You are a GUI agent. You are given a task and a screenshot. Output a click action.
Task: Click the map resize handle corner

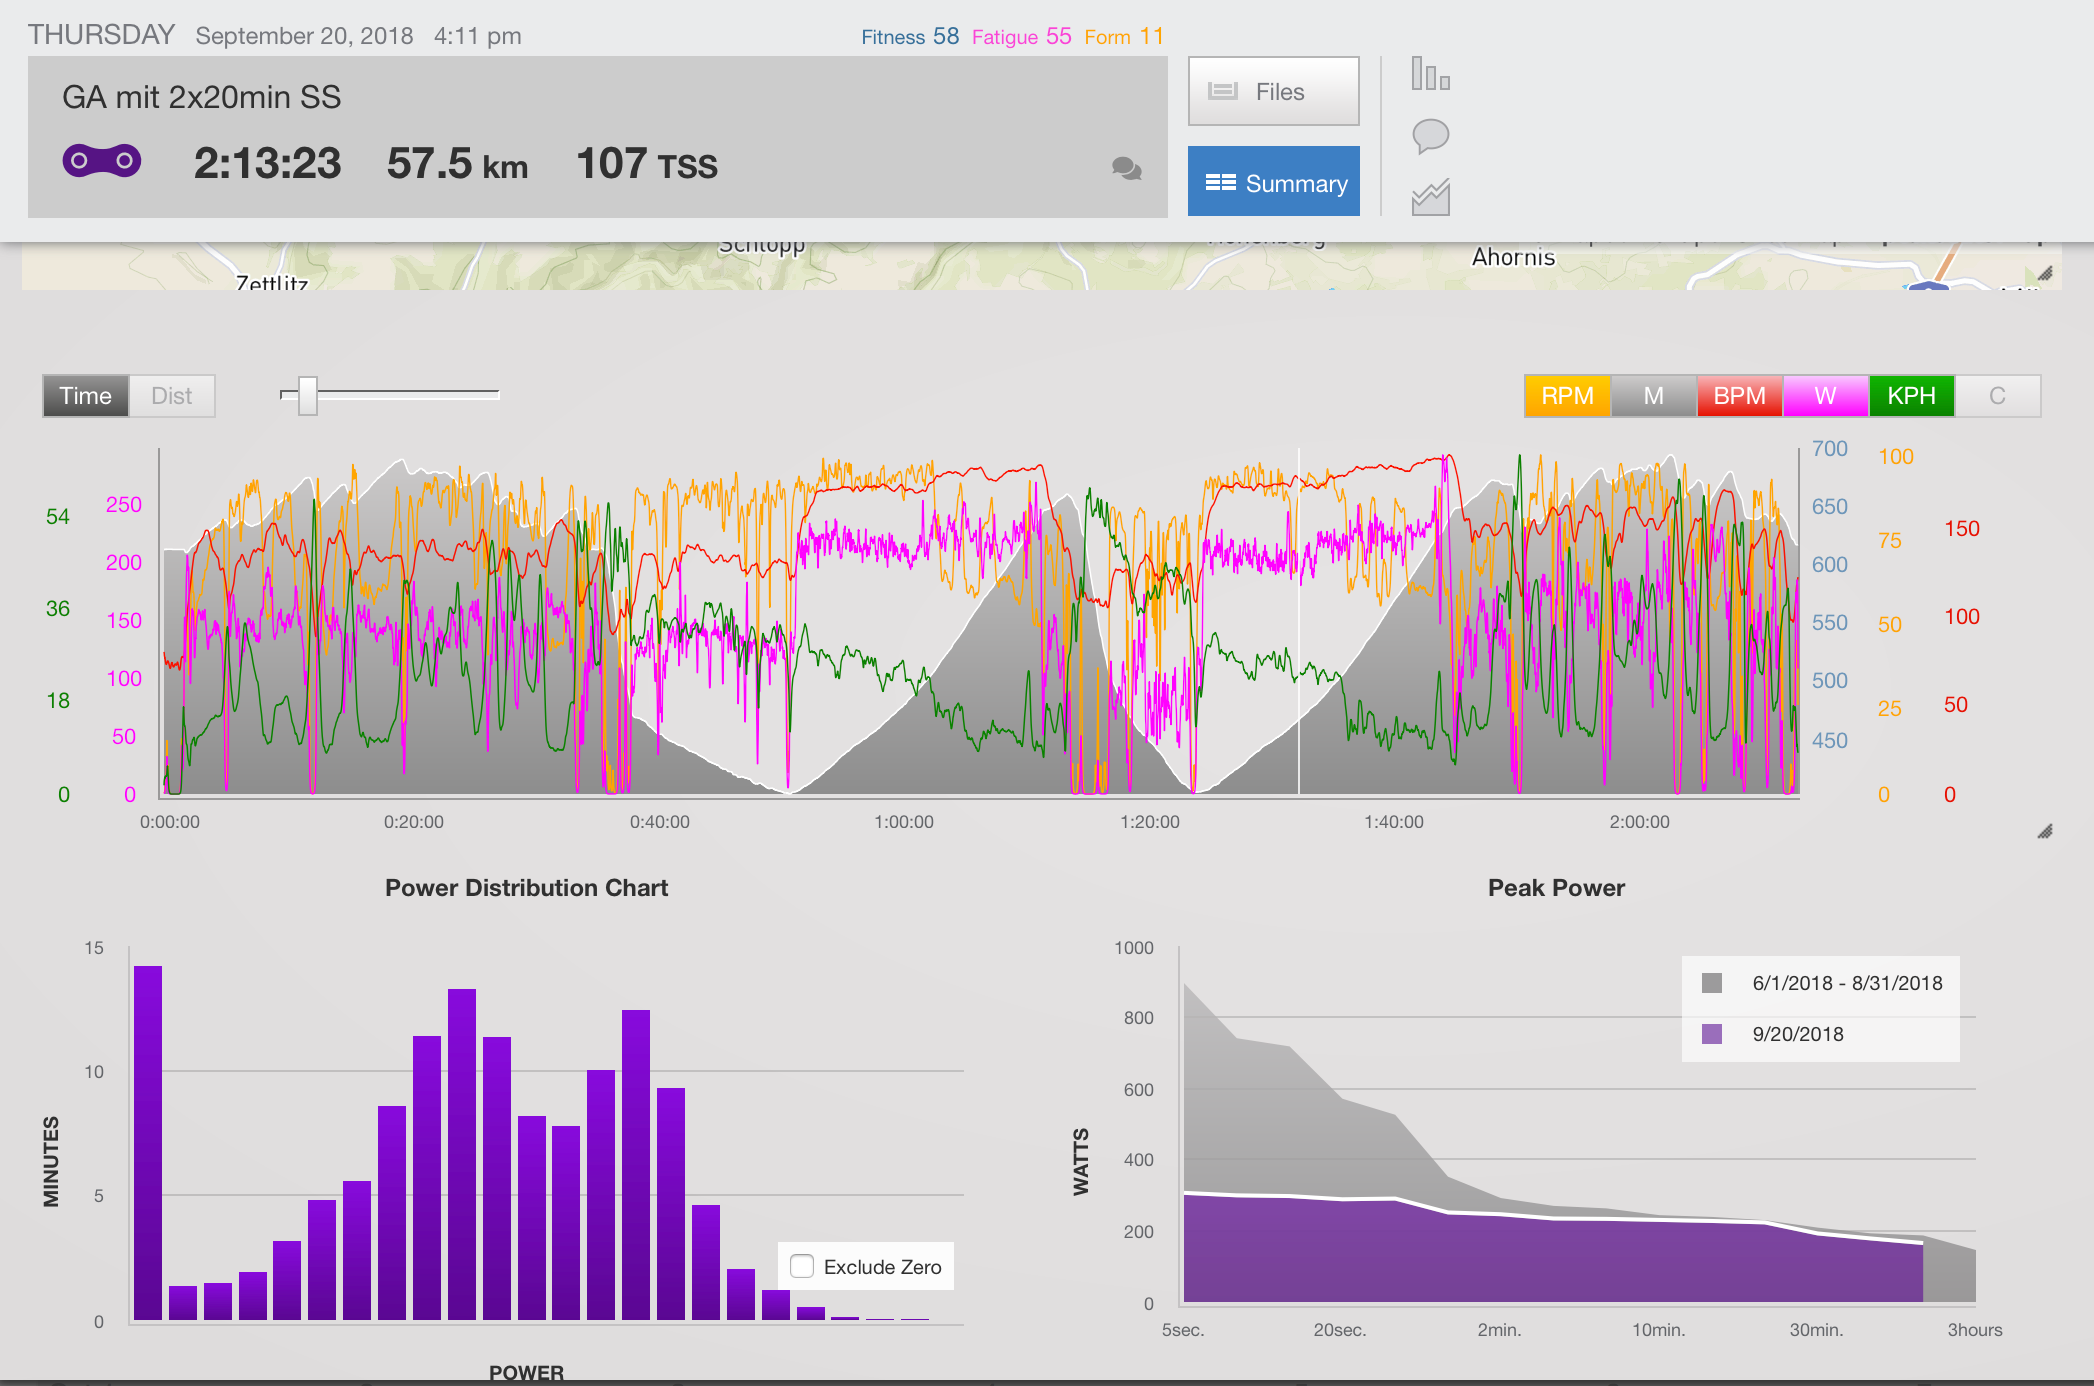pyautogui.click(x=2045, y=274)
